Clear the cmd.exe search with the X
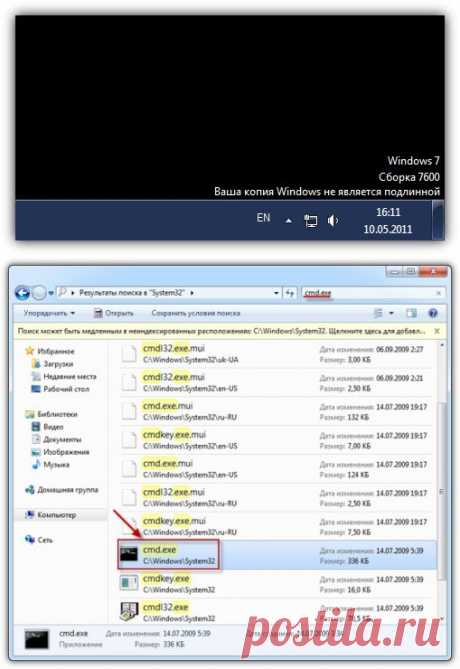The image size is (460, 669). [438, 293]
